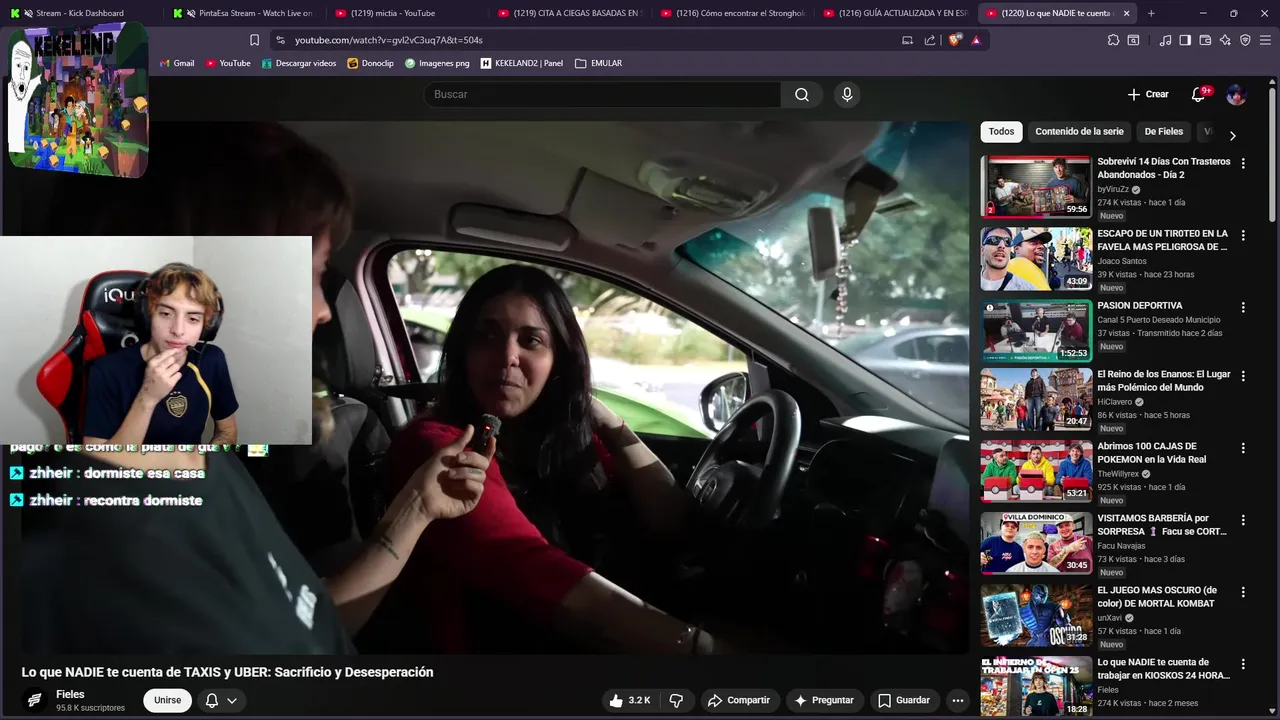Click the Crear button

[1148, 94]
